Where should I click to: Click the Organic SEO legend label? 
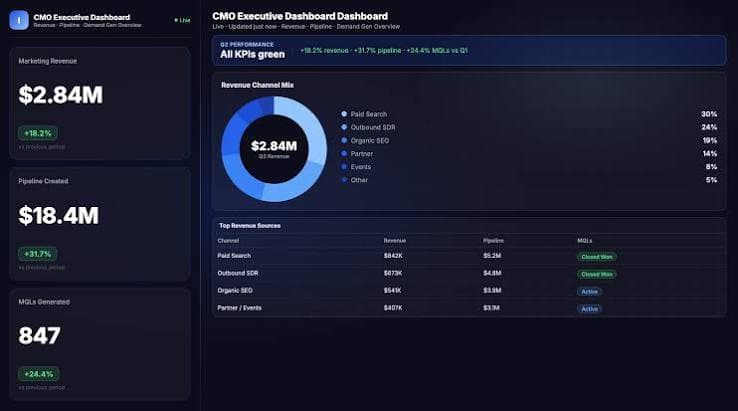pos(370,140)
